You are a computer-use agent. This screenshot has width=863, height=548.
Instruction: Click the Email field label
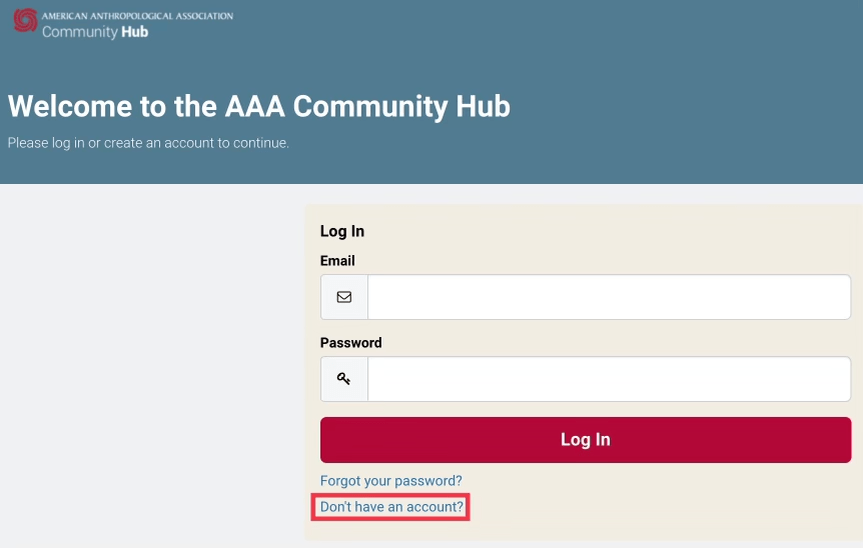click(x=337, y=261)
